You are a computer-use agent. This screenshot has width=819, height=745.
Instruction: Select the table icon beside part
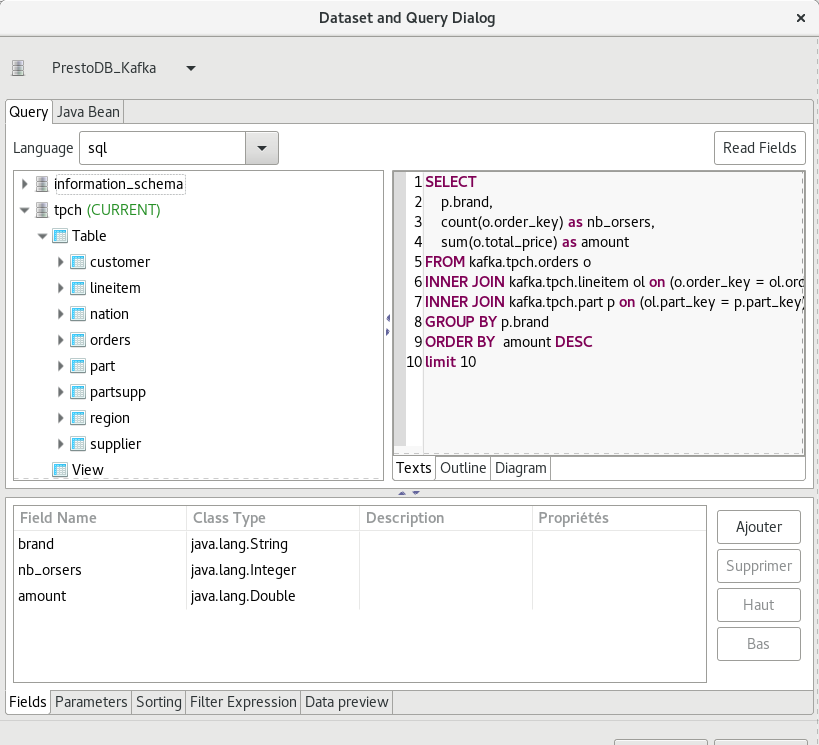coord(77,366)
